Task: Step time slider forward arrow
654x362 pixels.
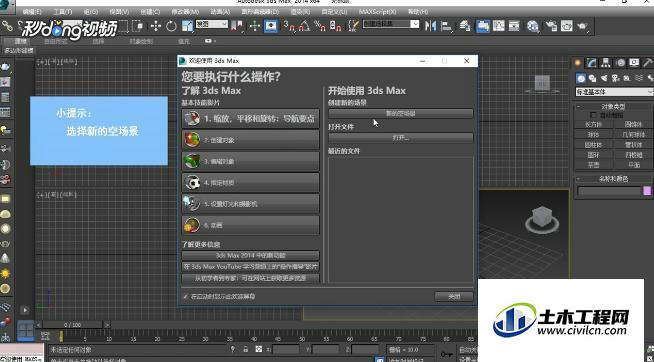Action: (x=107, y=324)
